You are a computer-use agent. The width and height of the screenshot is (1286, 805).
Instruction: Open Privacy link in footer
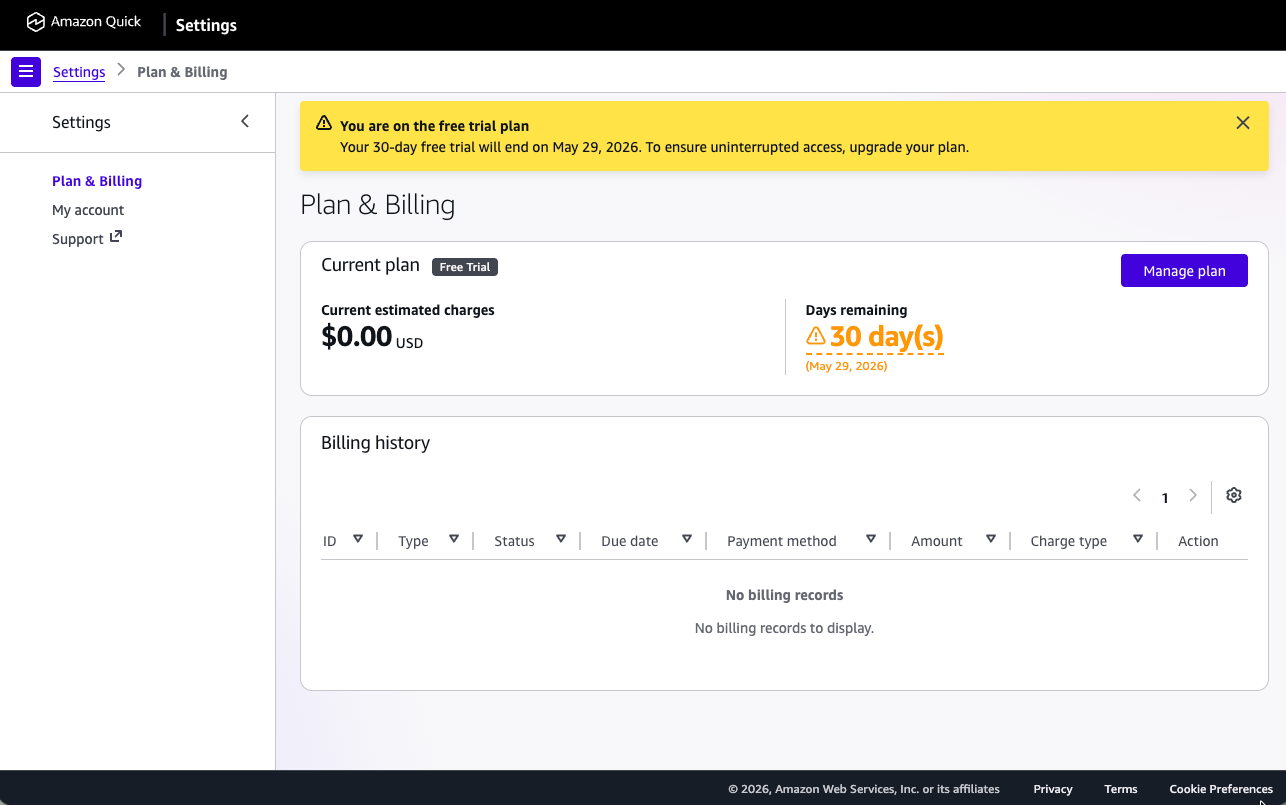click(1052, 789)
